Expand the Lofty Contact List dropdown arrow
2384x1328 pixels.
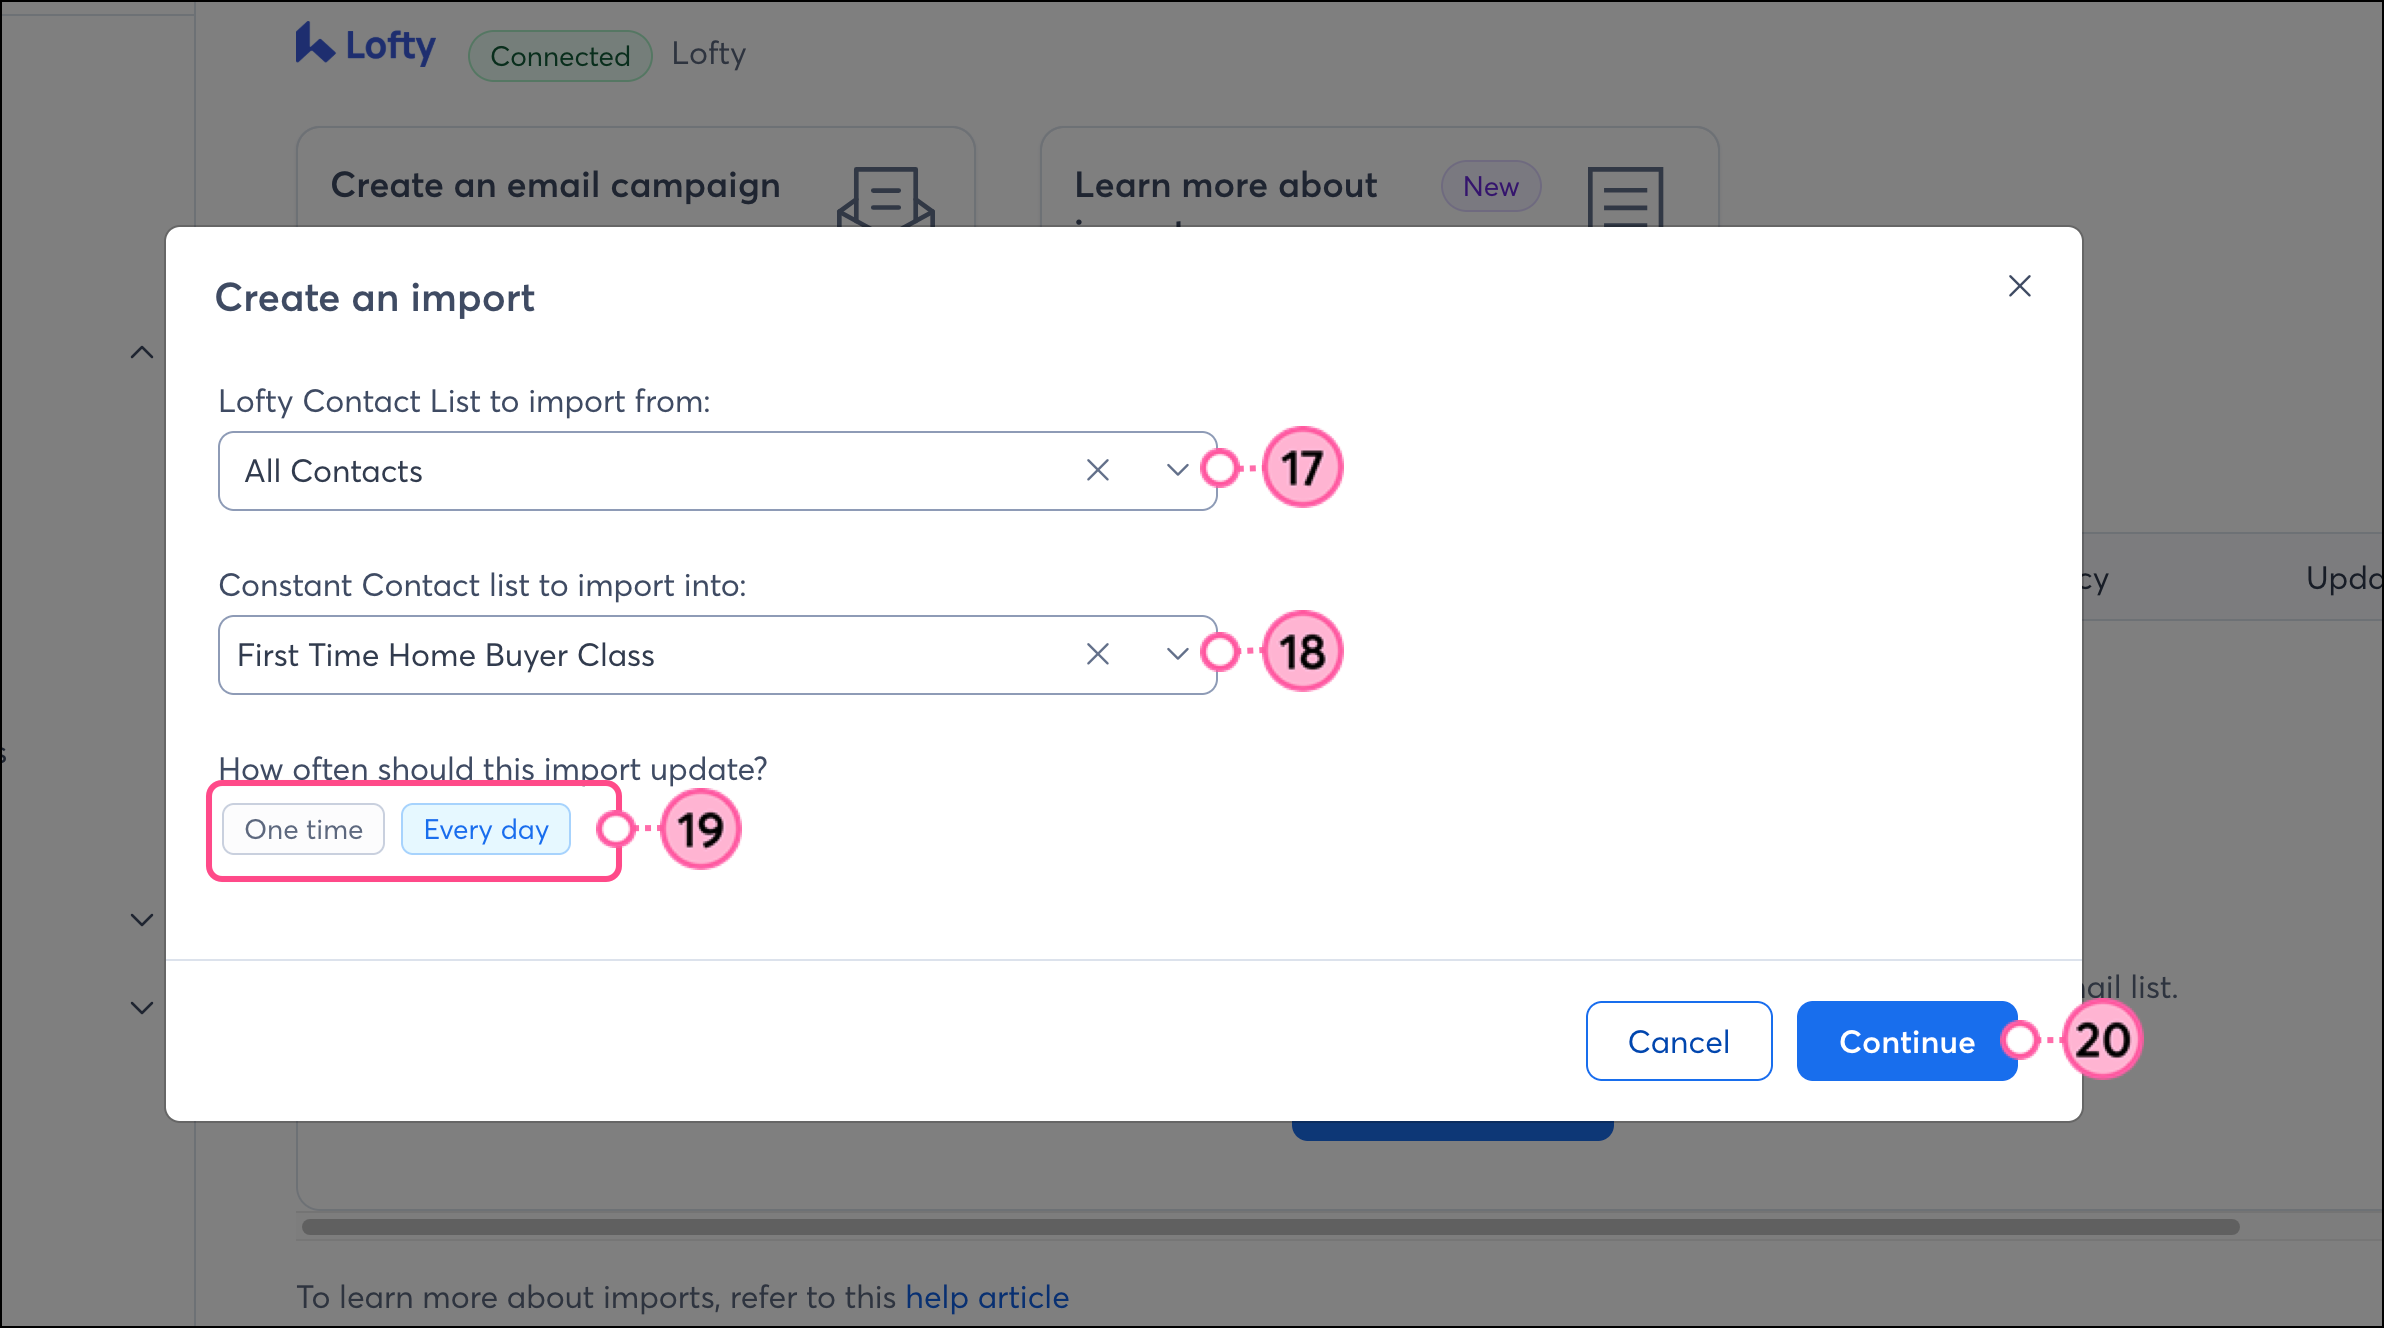point(1177,470)
